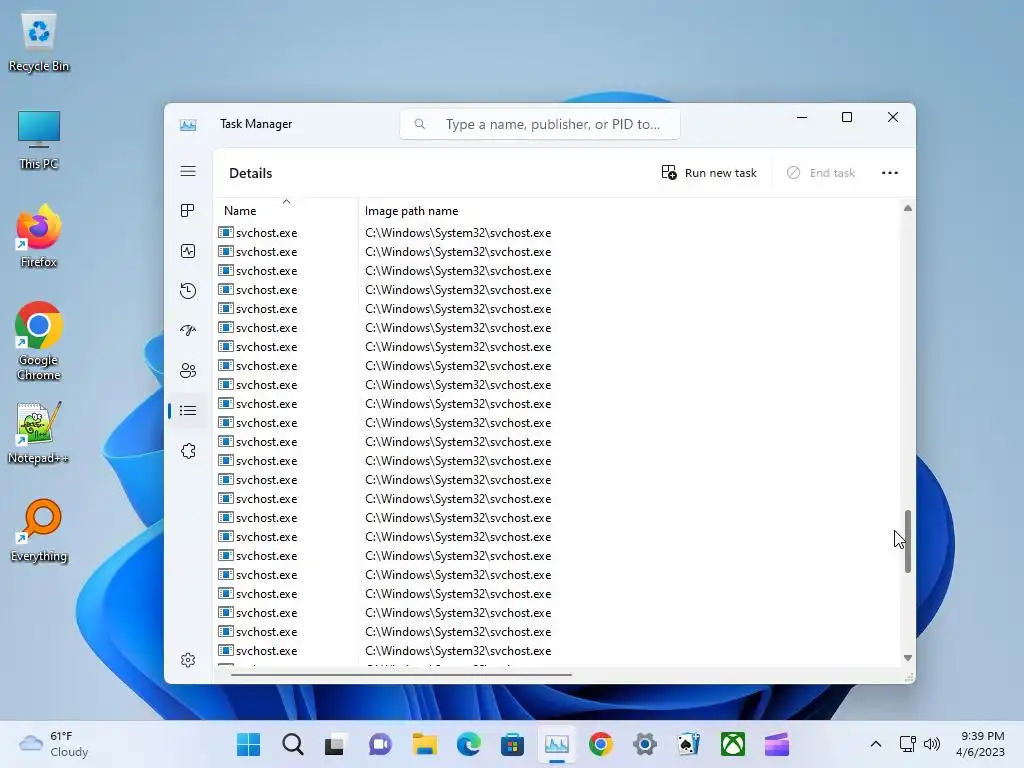
Task: Open Xbox app from the taskbar
Action: point(733,744)
